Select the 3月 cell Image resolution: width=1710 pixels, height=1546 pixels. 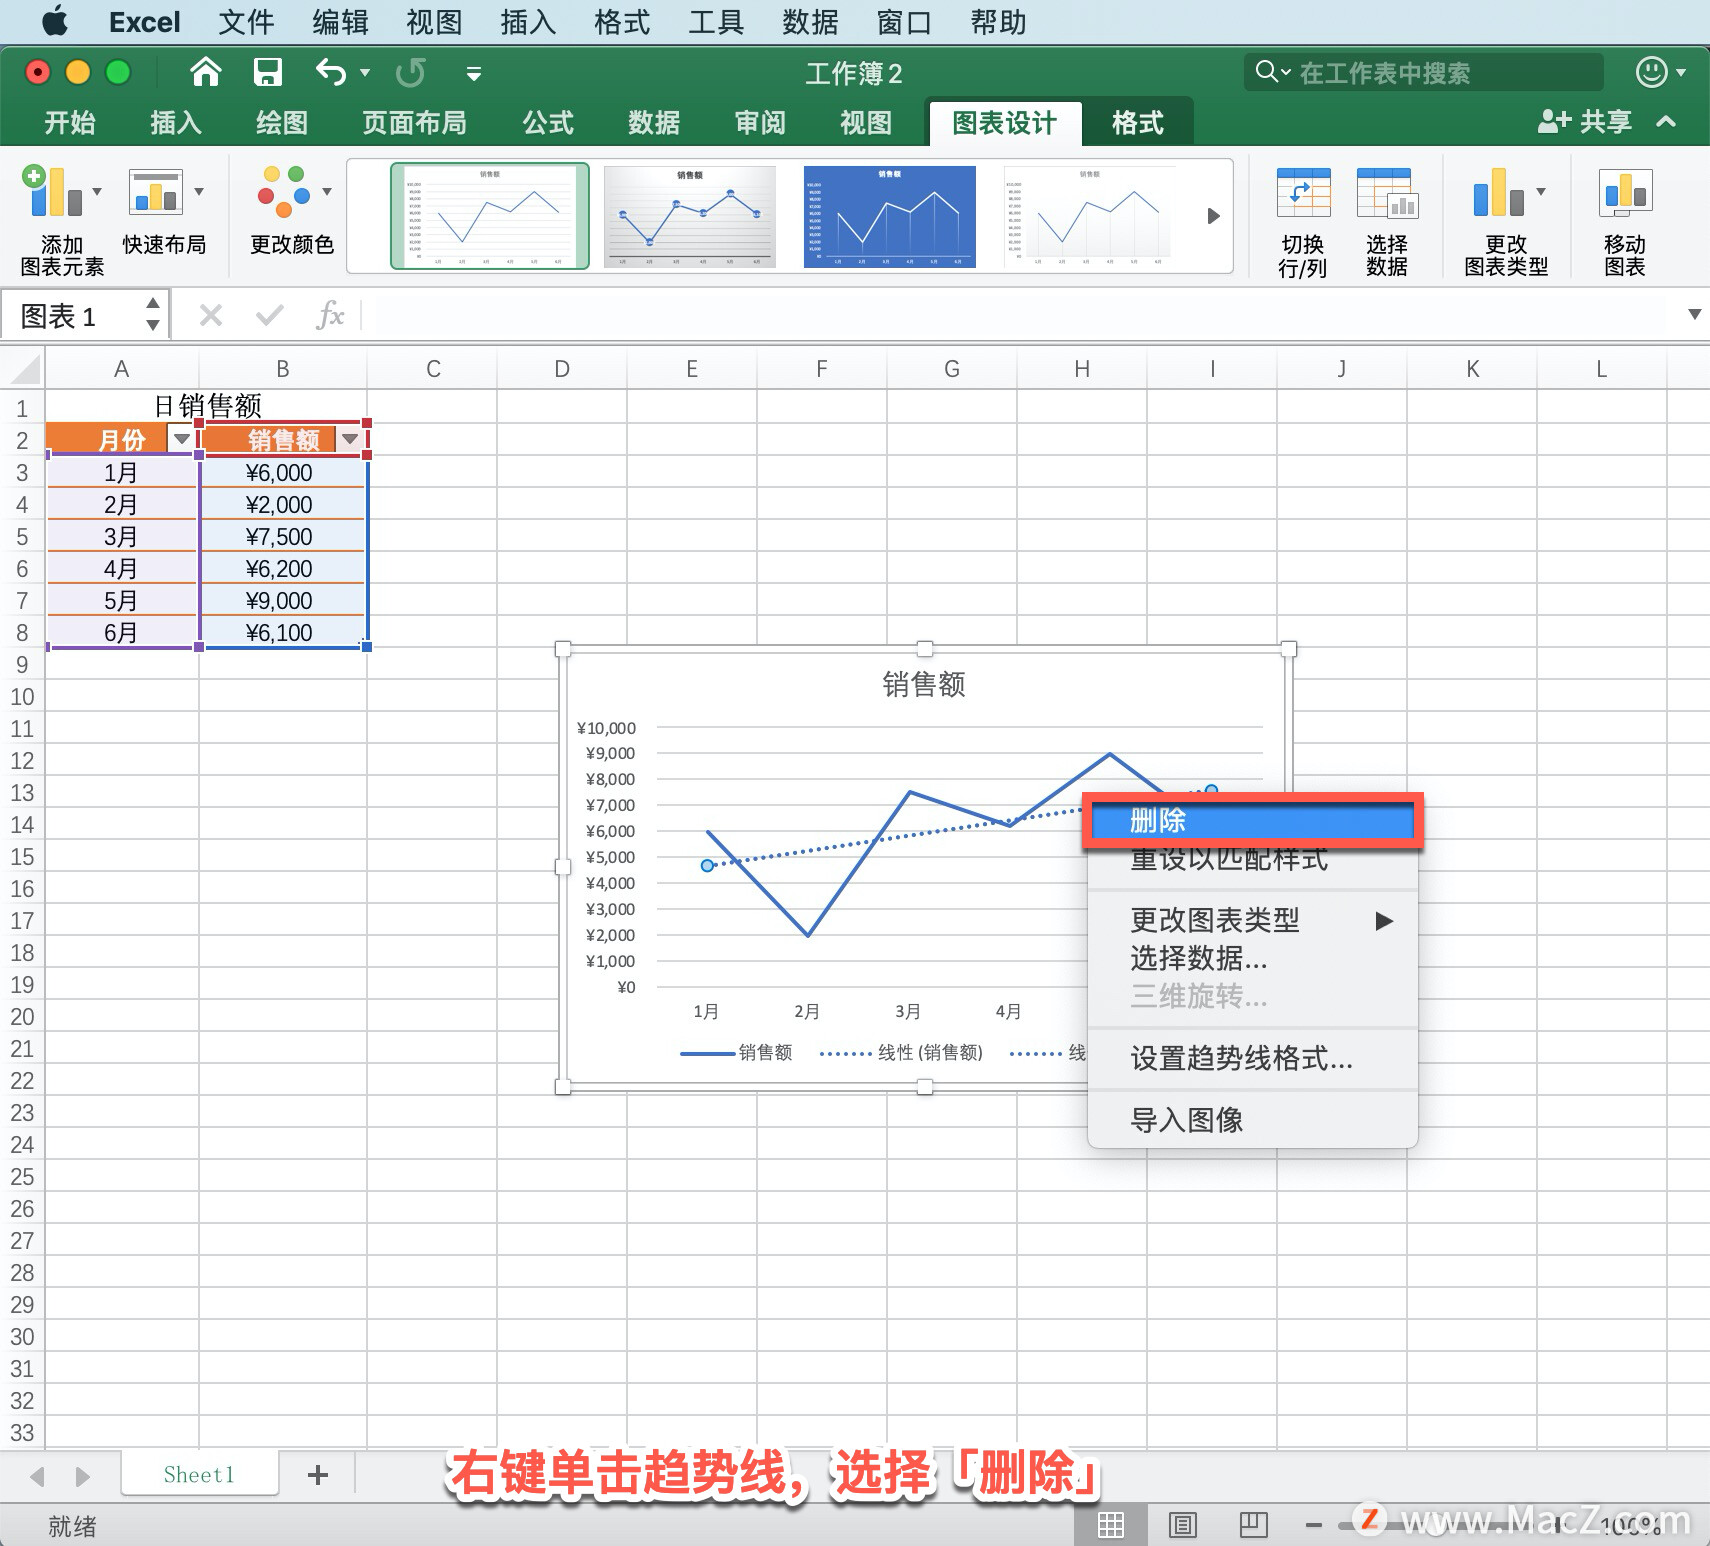click(x=122, y=536)
